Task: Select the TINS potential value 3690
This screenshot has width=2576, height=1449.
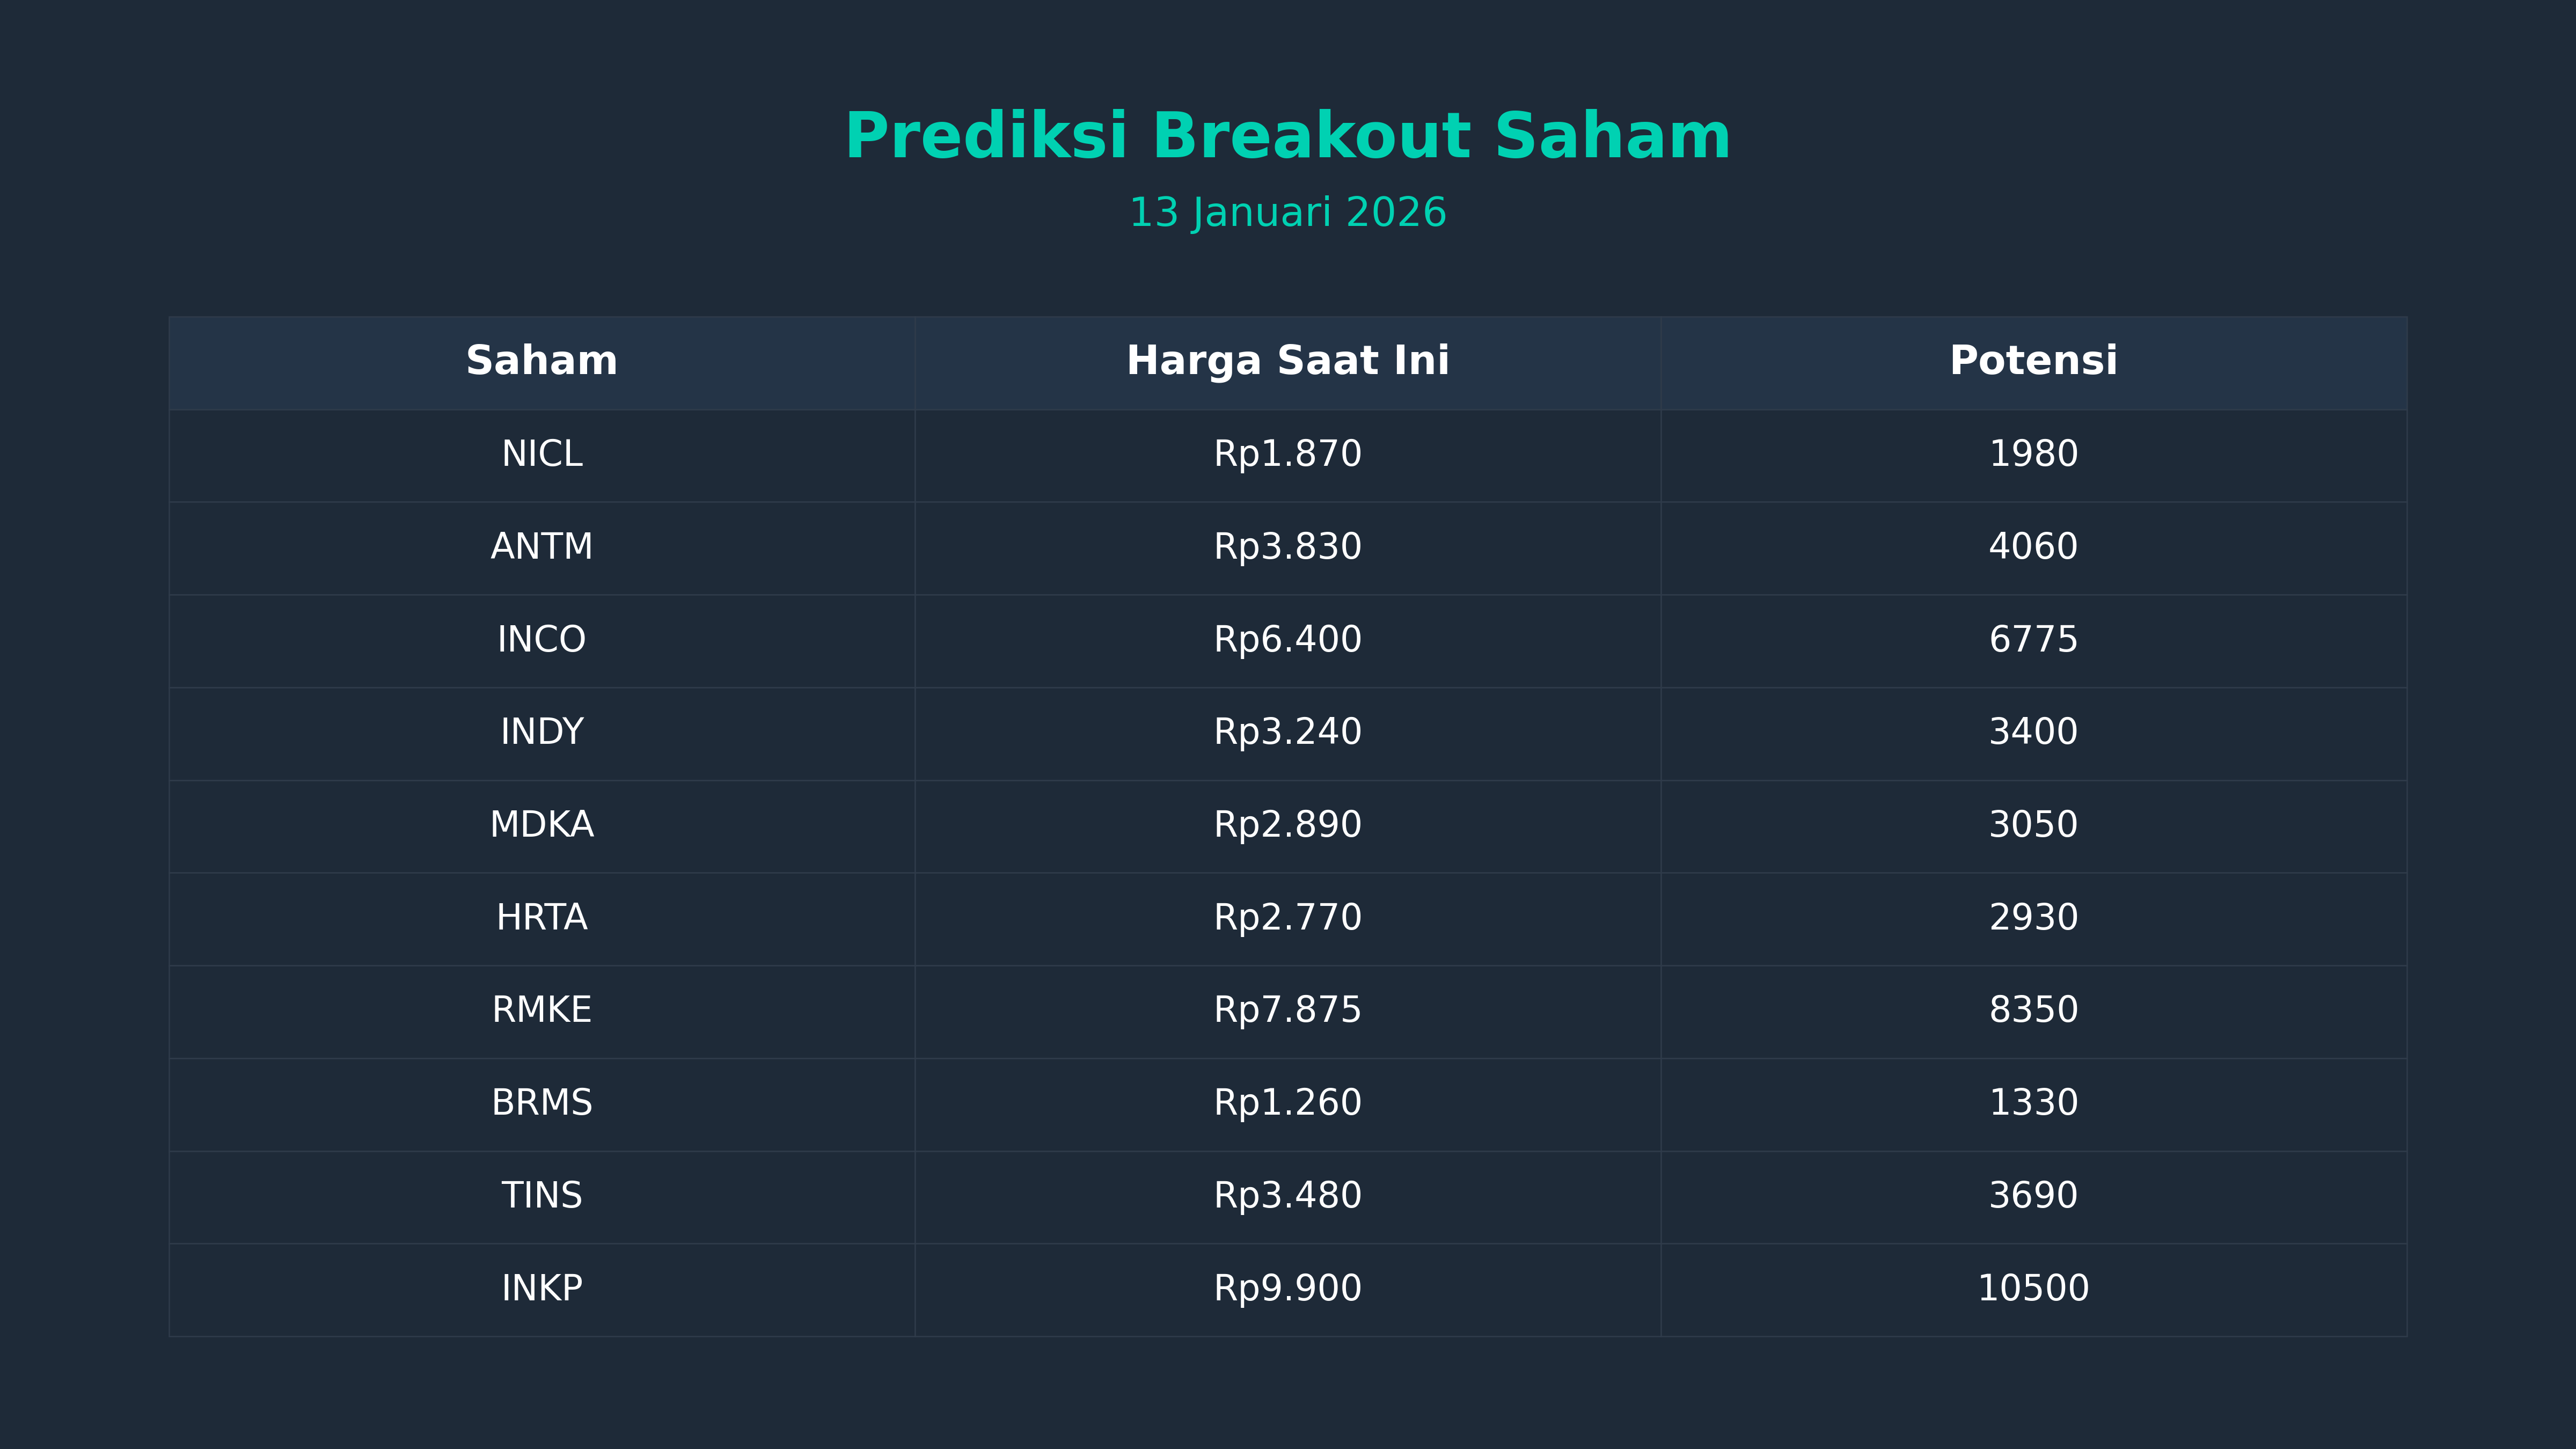Action: (2033, 1196)
